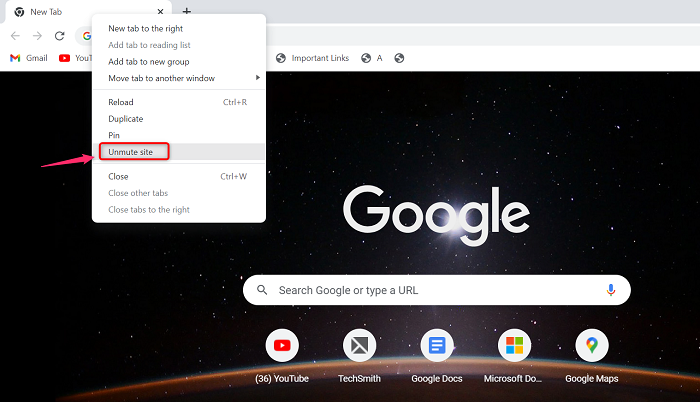The height and width of the screenshot is (402, 700).
Task: Open the YouTube shortcut tile
Action: pyautogui.click(x=282, y=356)
